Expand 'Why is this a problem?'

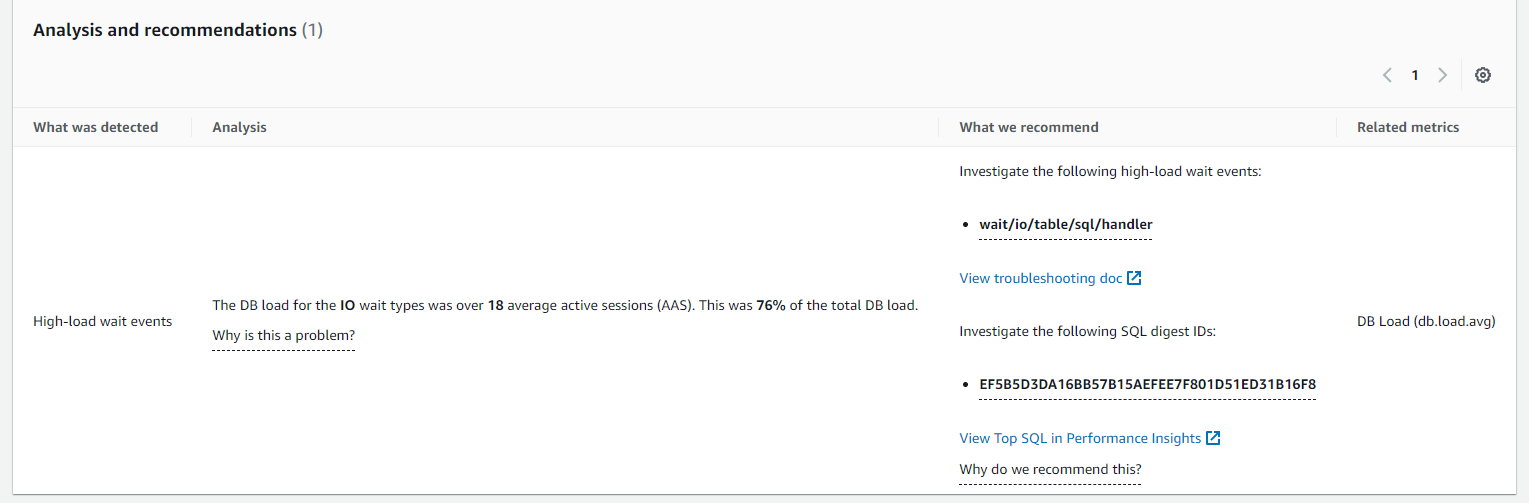(283, 336)
